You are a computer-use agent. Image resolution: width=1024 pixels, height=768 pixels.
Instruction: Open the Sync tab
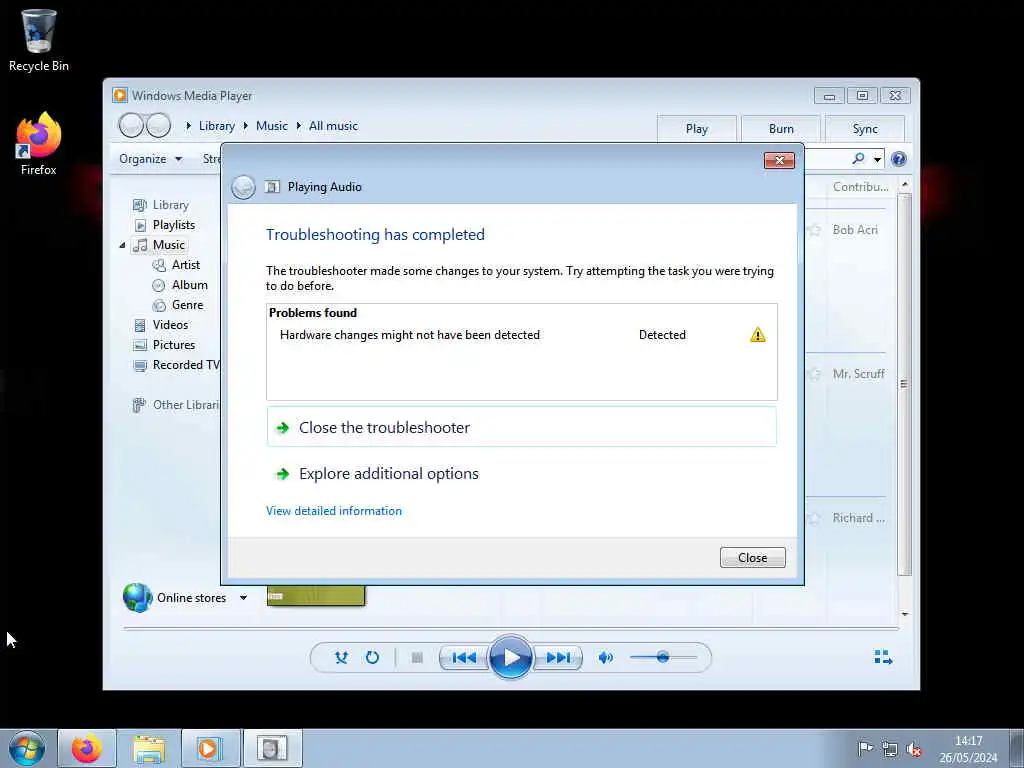point(865,129)
